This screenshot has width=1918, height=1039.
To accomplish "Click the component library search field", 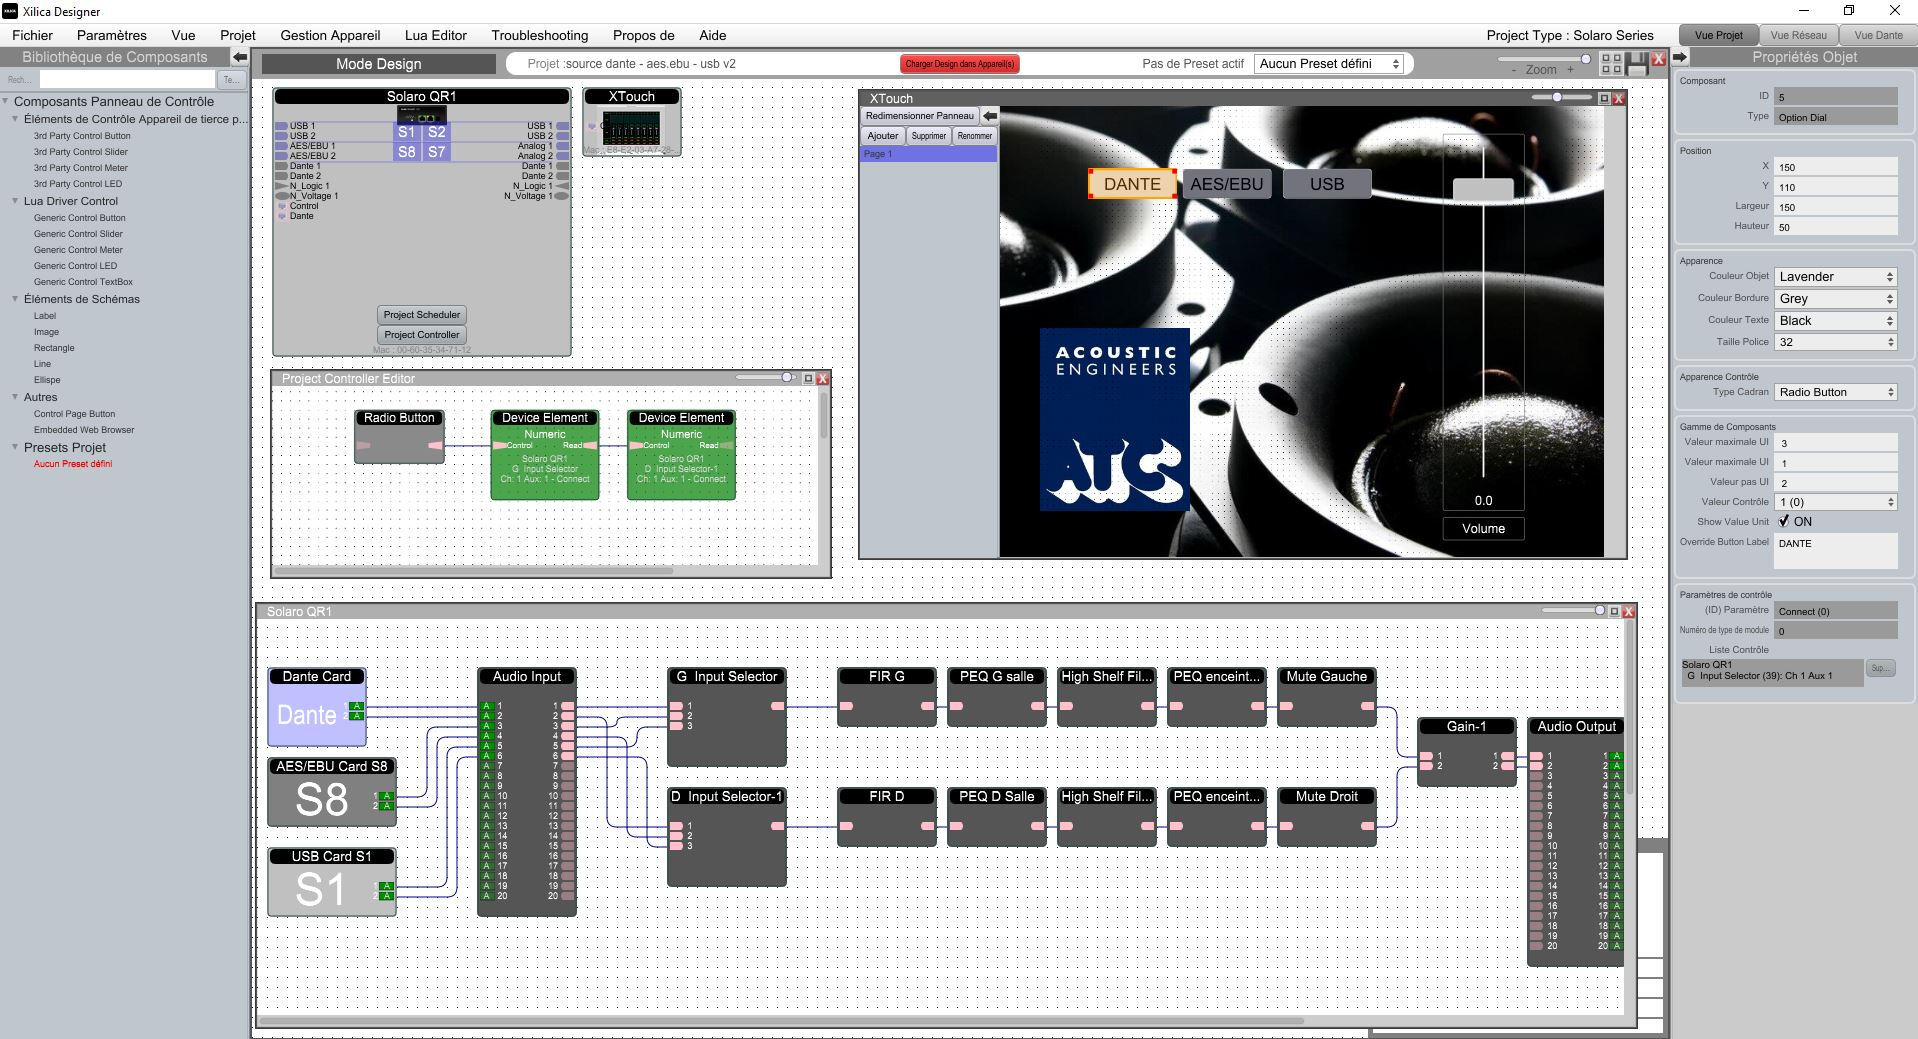I will coord(127,79).
